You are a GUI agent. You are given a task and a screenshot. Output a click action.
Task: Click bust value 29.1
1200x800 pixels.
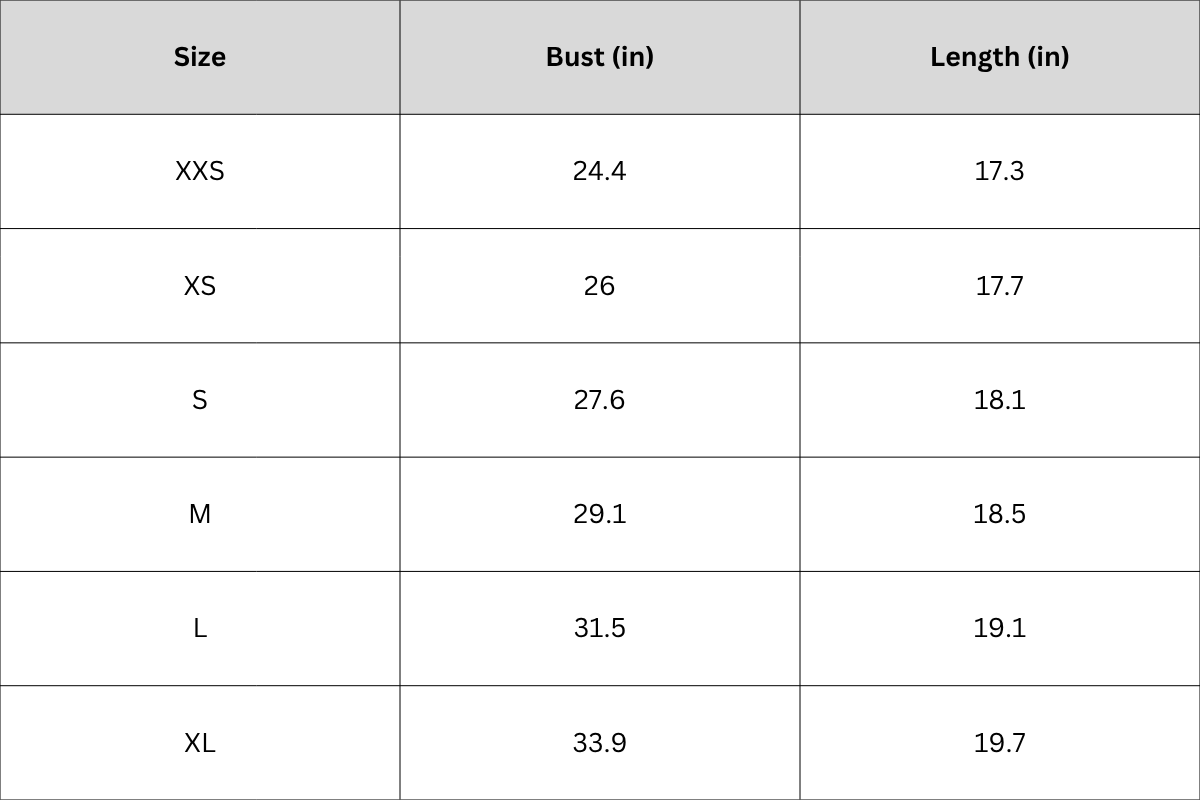(600, 514)
